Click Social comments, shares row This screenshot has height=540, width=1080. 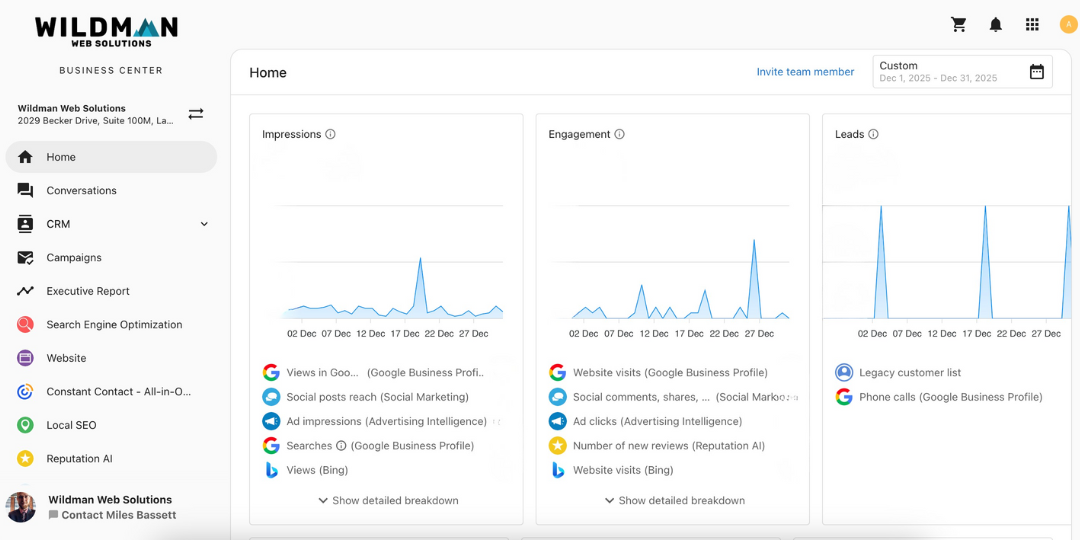click(672, 397)
